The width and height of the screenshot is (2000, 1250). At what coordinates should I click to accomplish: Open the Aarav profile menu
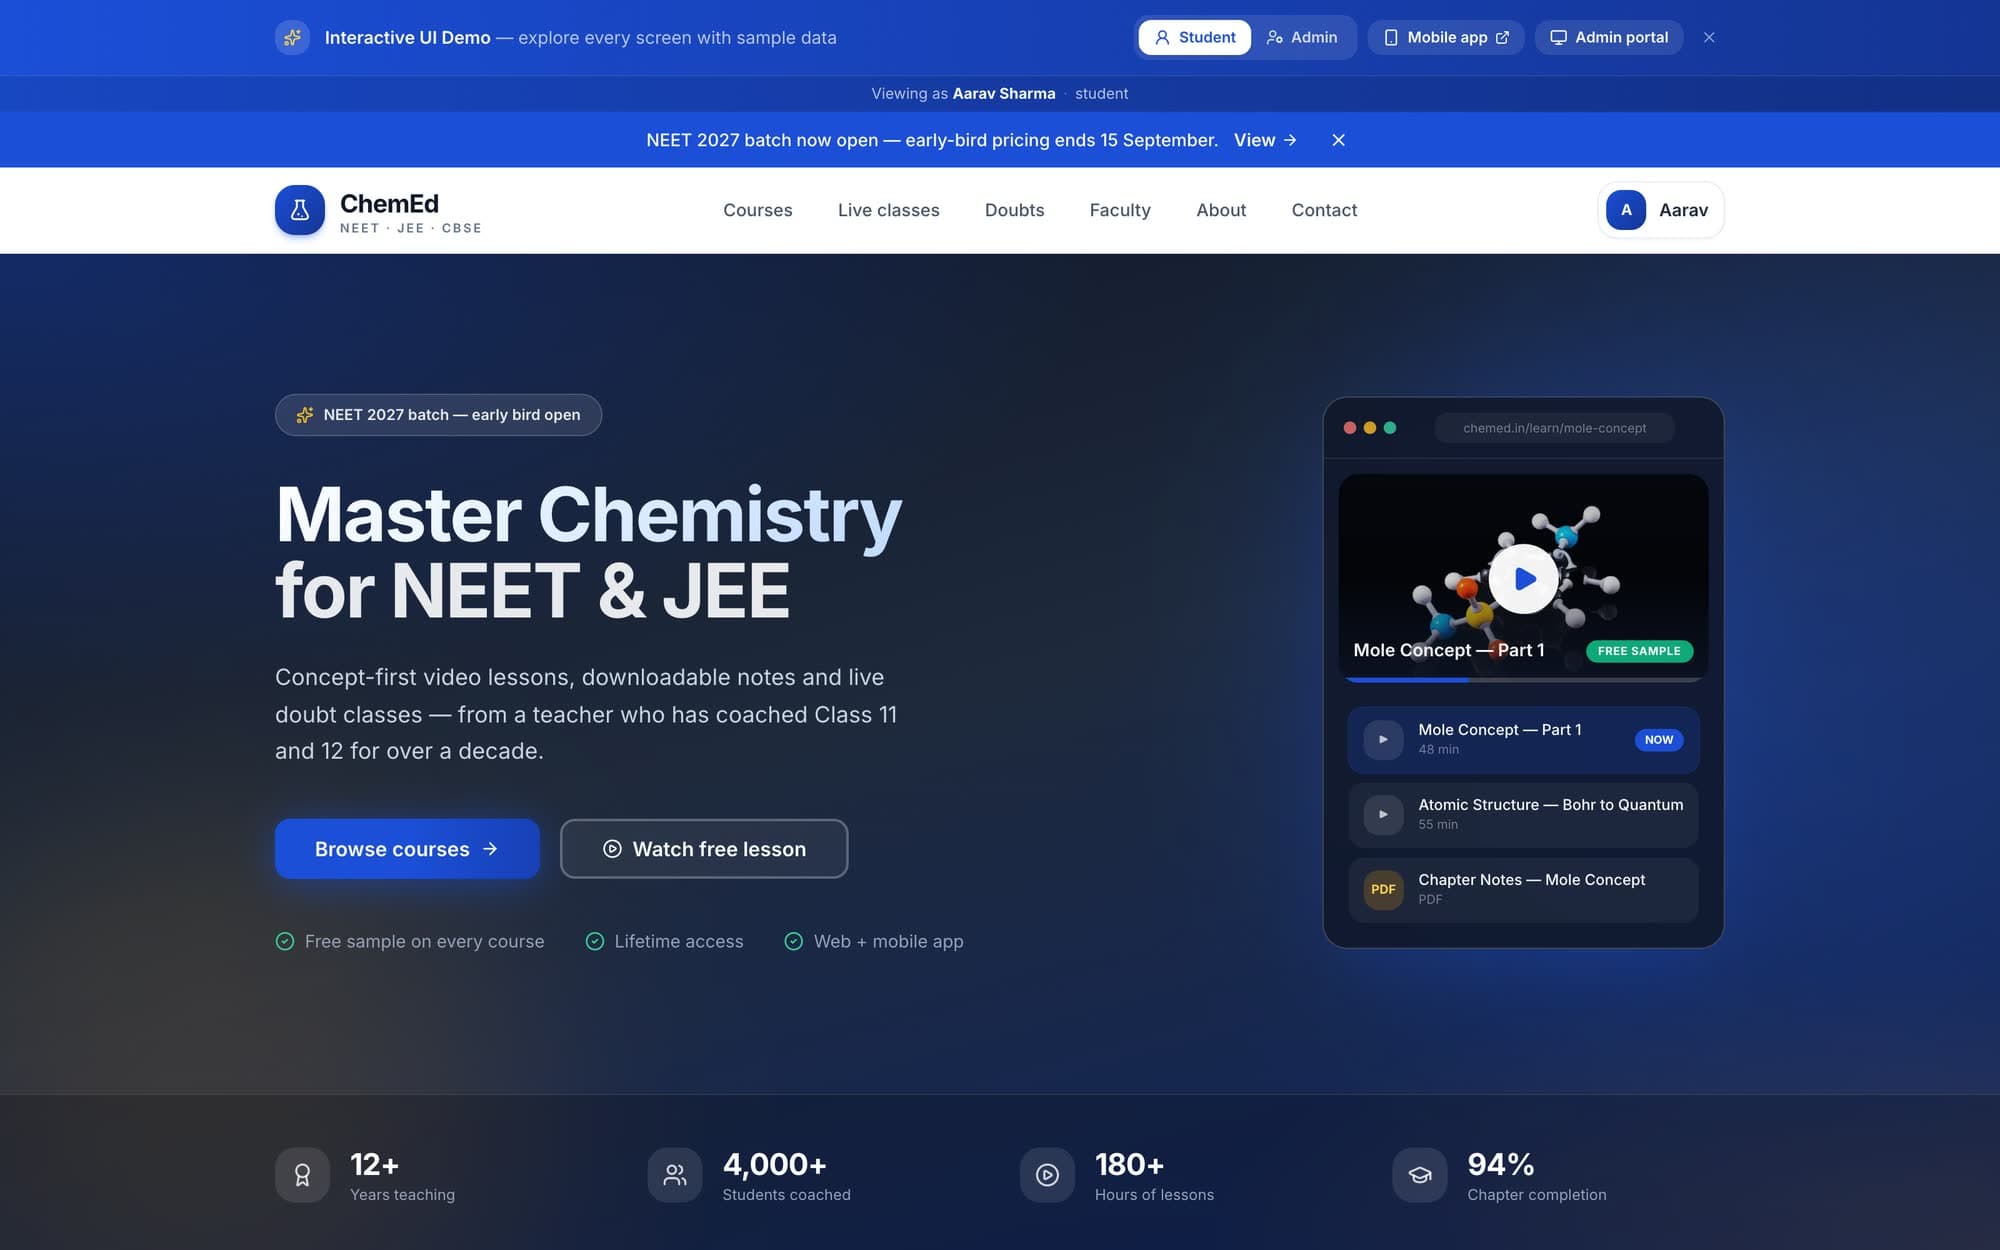coord(1660,210)
